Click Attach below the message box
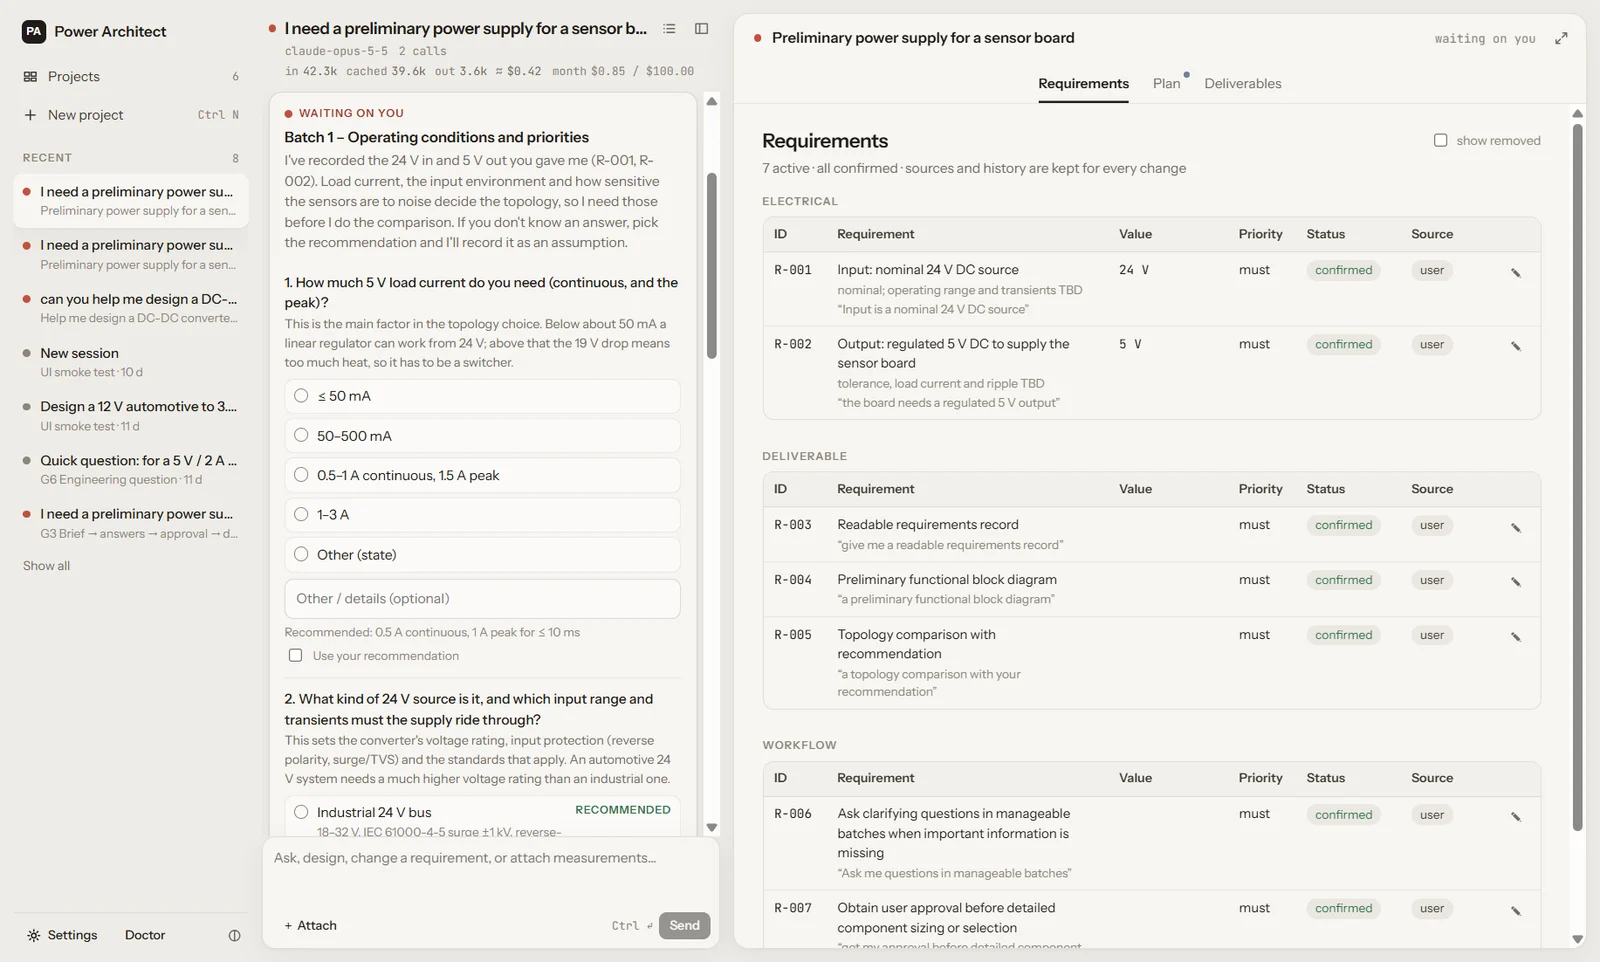The height and width of the screenshot is (962, 1600). 310,926
